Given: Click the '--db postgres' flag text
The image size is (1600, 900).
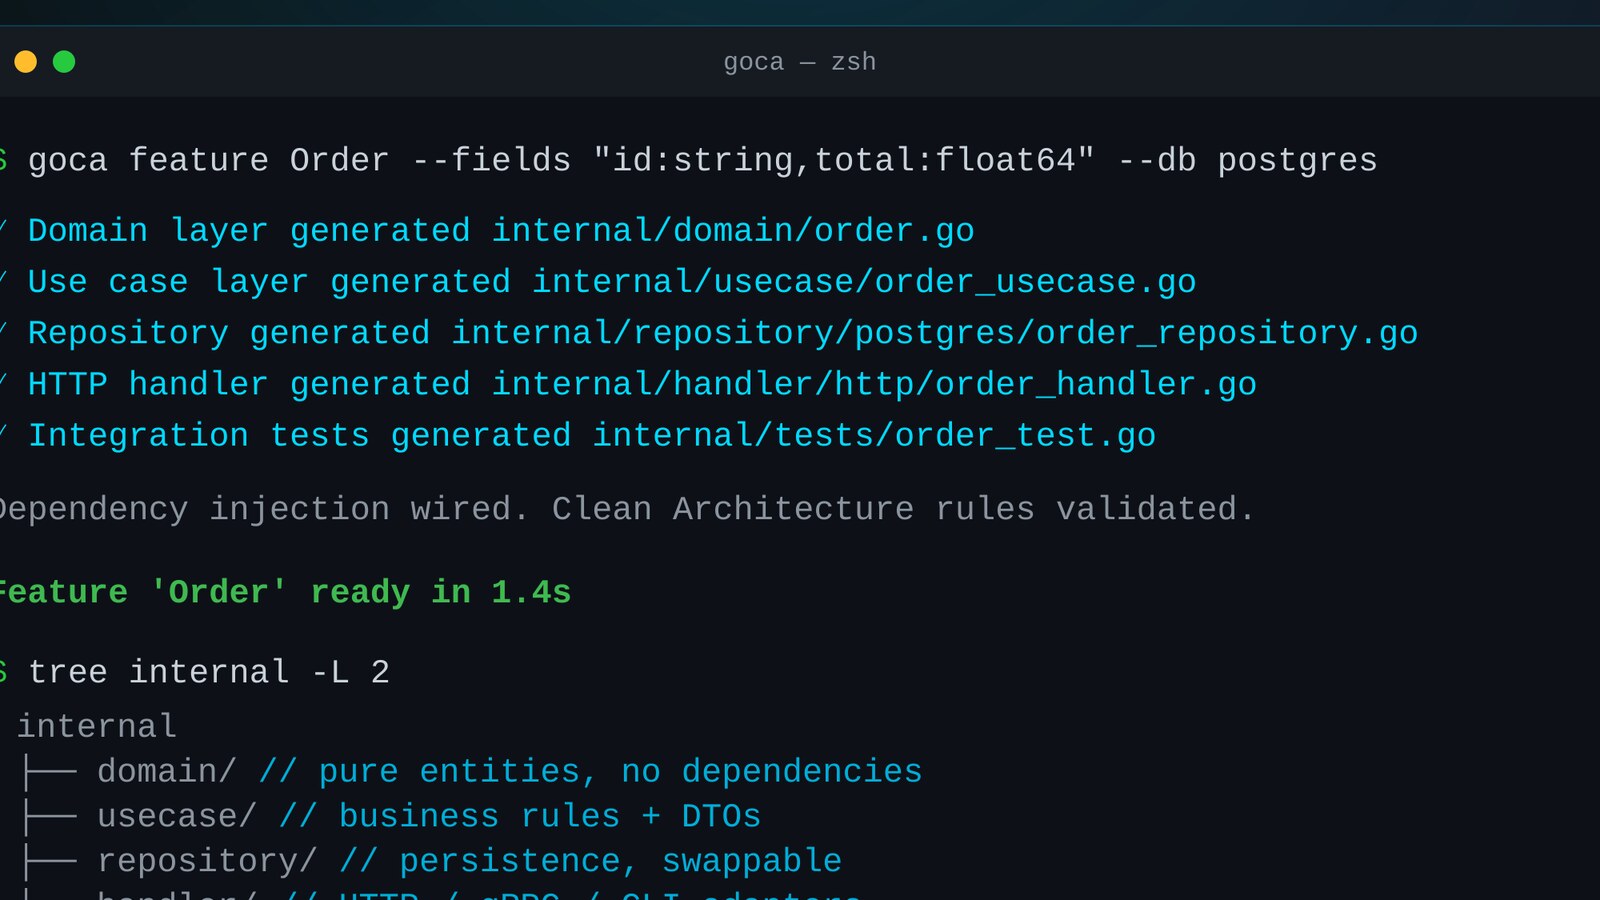Looking at the screenshot, I should coord(1247,160).
